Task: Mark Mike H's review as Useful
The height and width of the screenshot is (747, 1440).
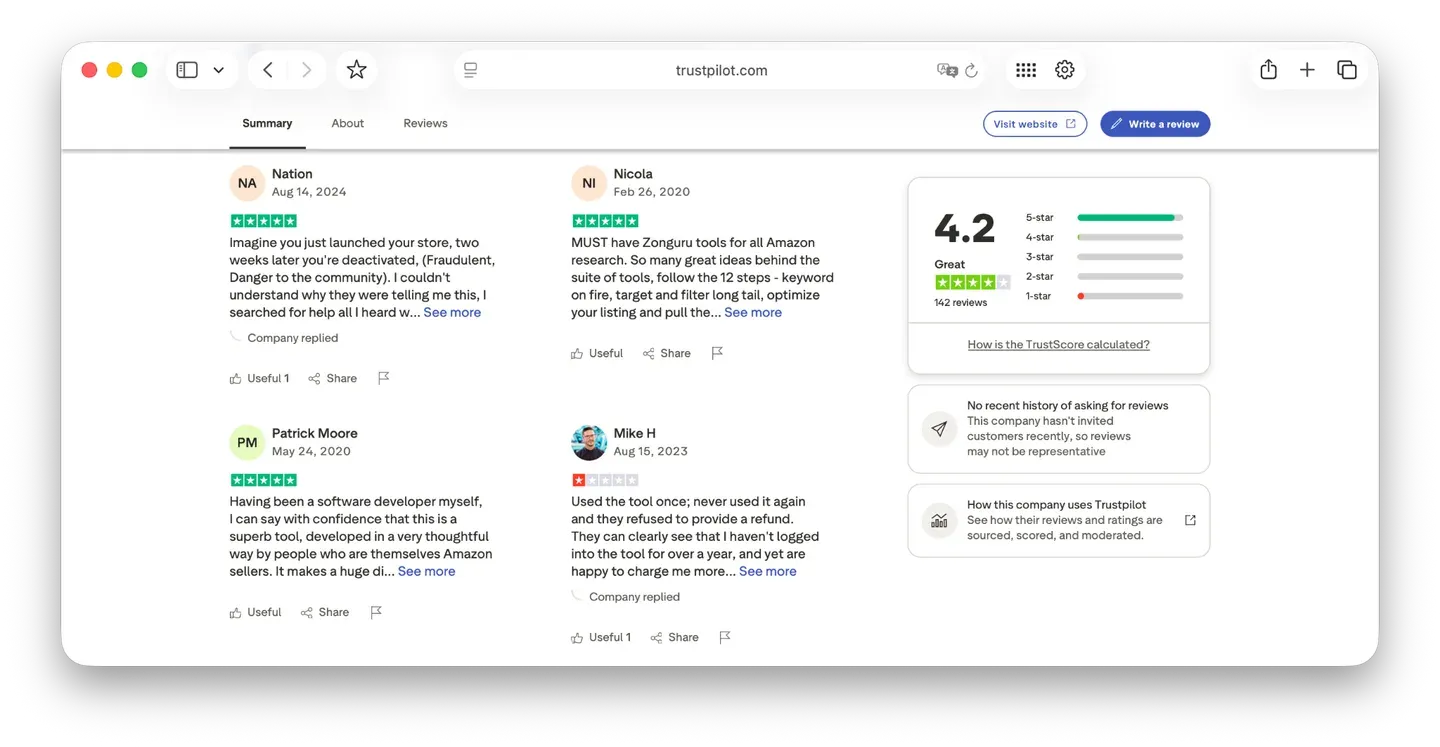Action: point(601,637)
